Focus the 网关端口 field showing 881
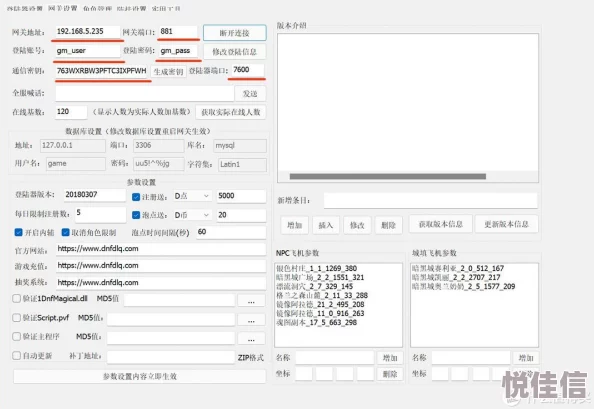594x409 pixels. pos(178,31)
